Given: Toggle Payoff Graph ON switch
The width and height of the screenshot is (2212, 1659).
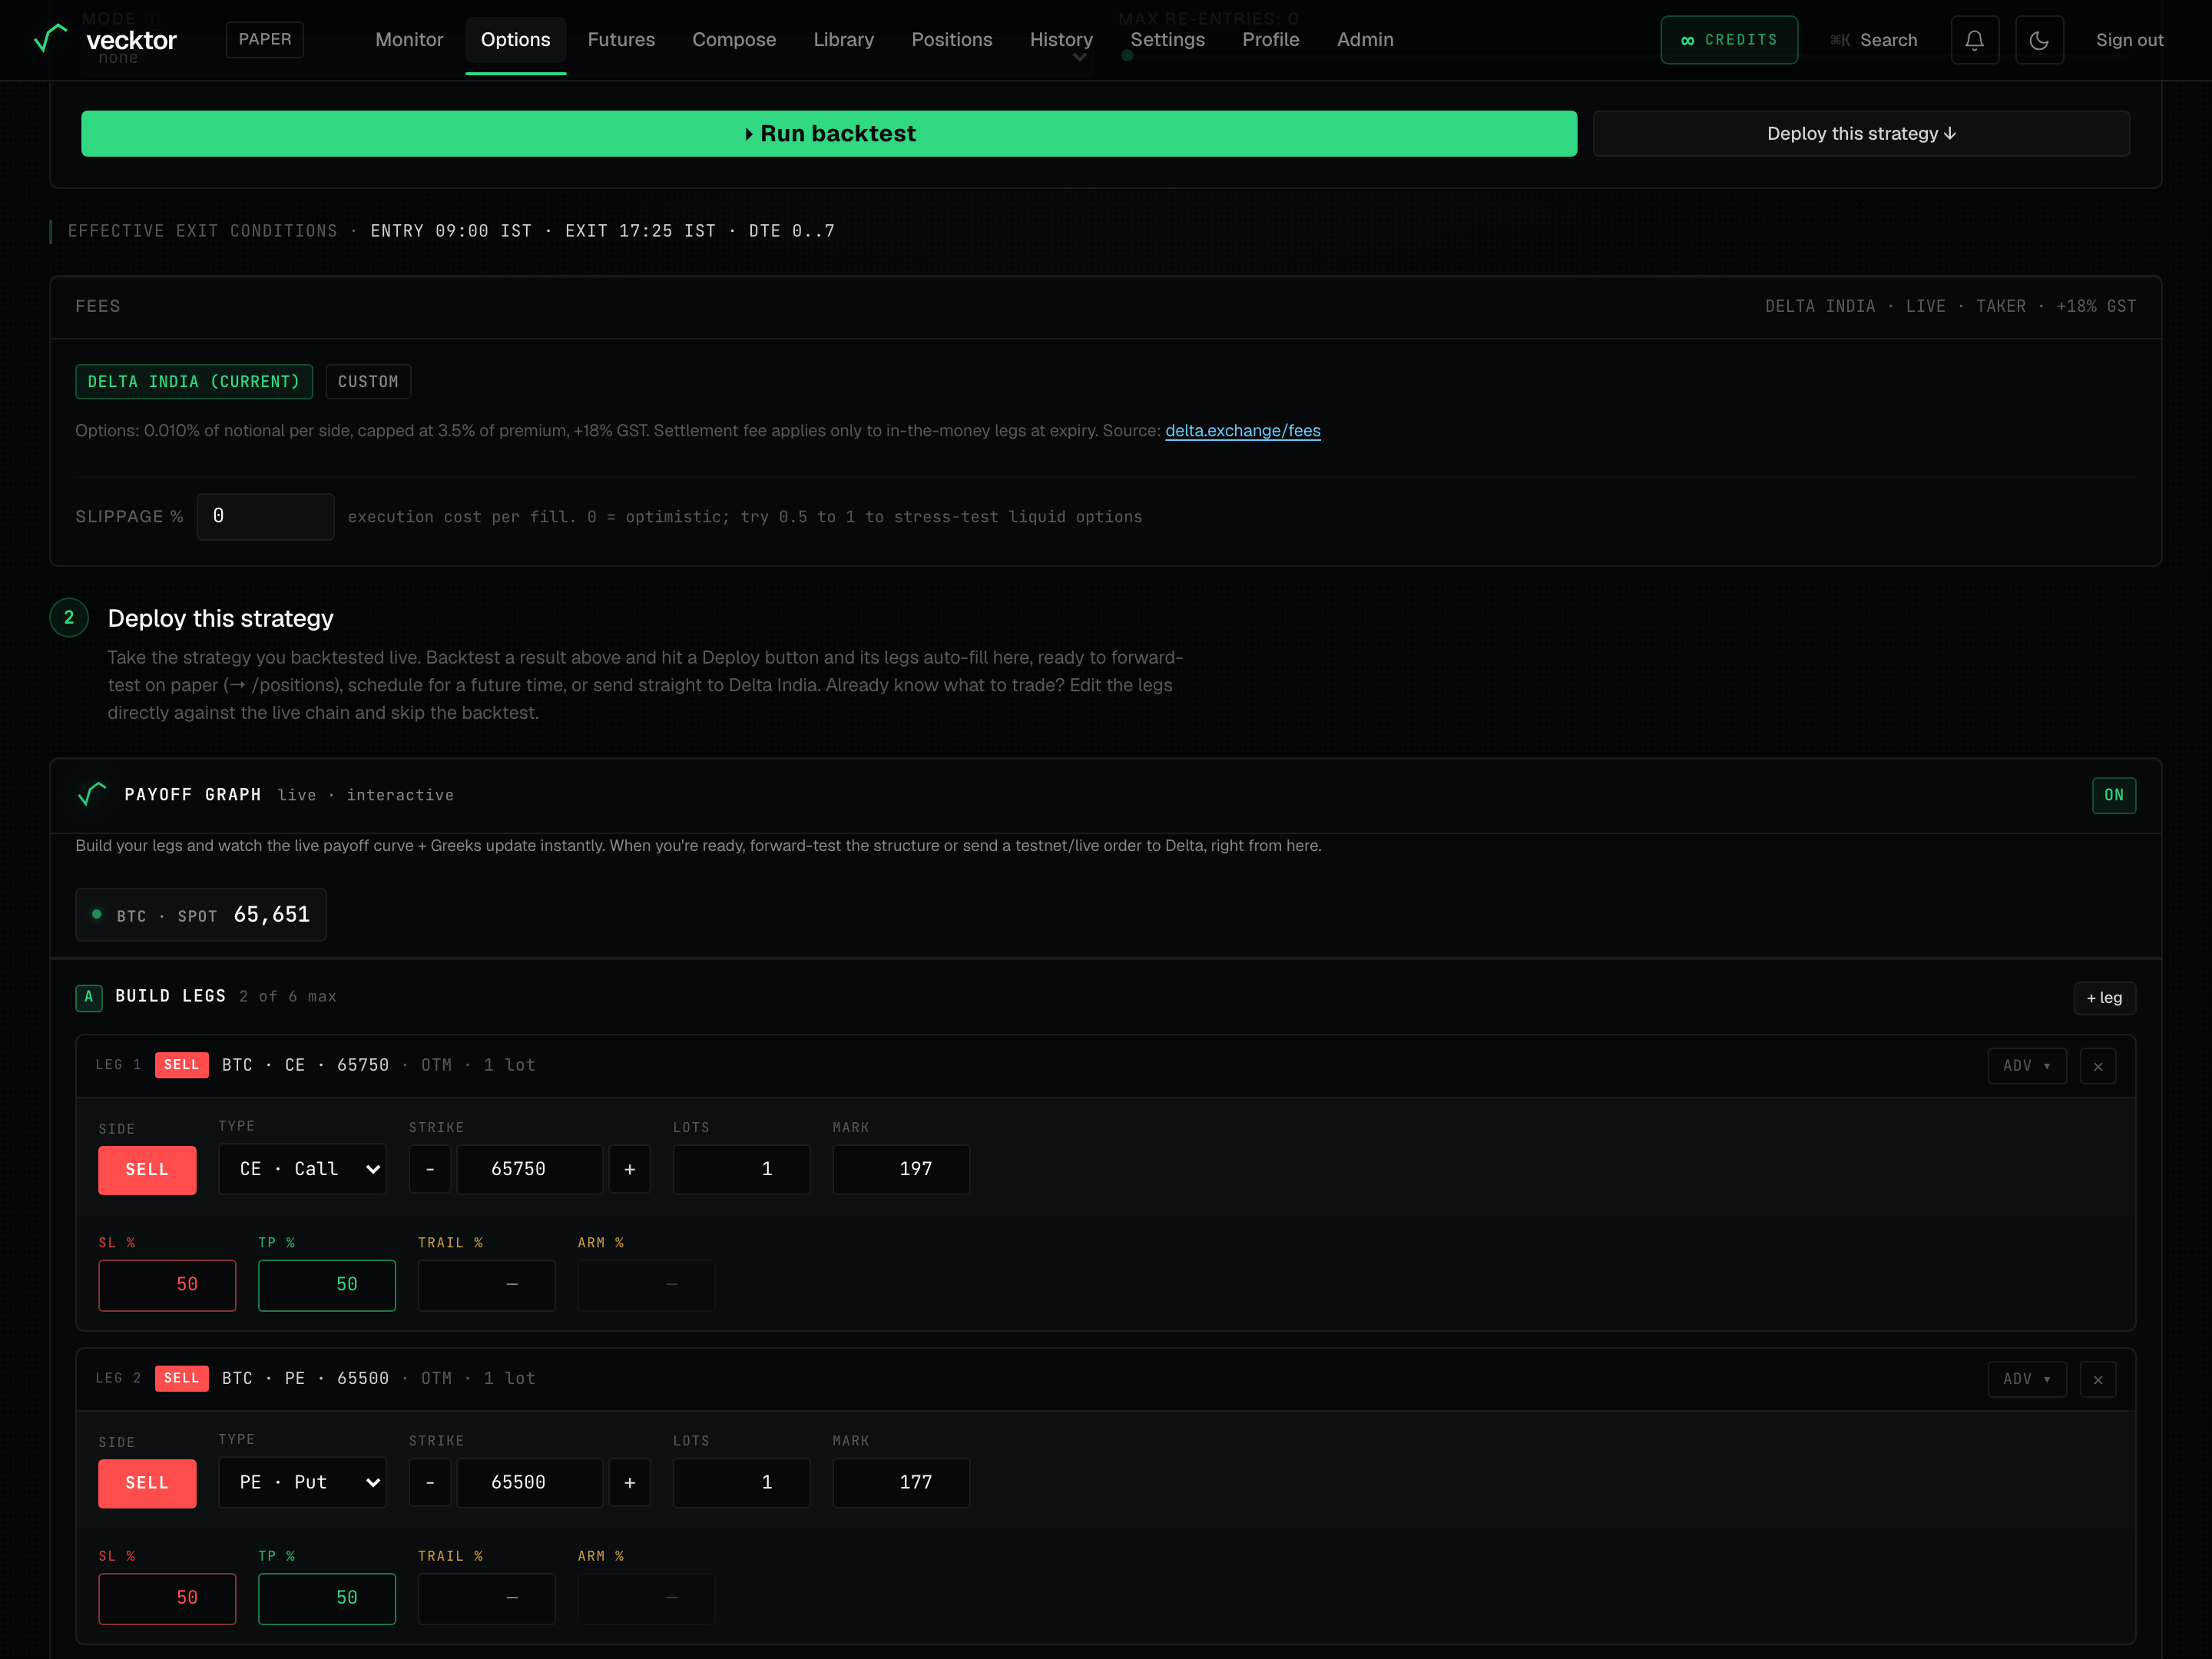Looking at the screenshot, I should click(2114, 795).
